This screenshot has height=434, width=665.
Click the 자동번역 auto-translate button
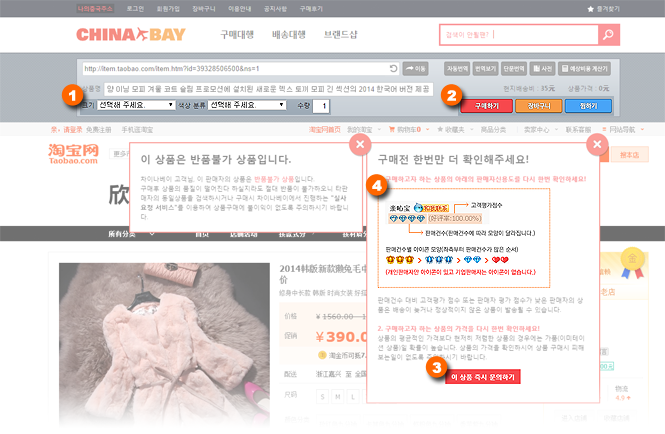[x=457, y=69]
